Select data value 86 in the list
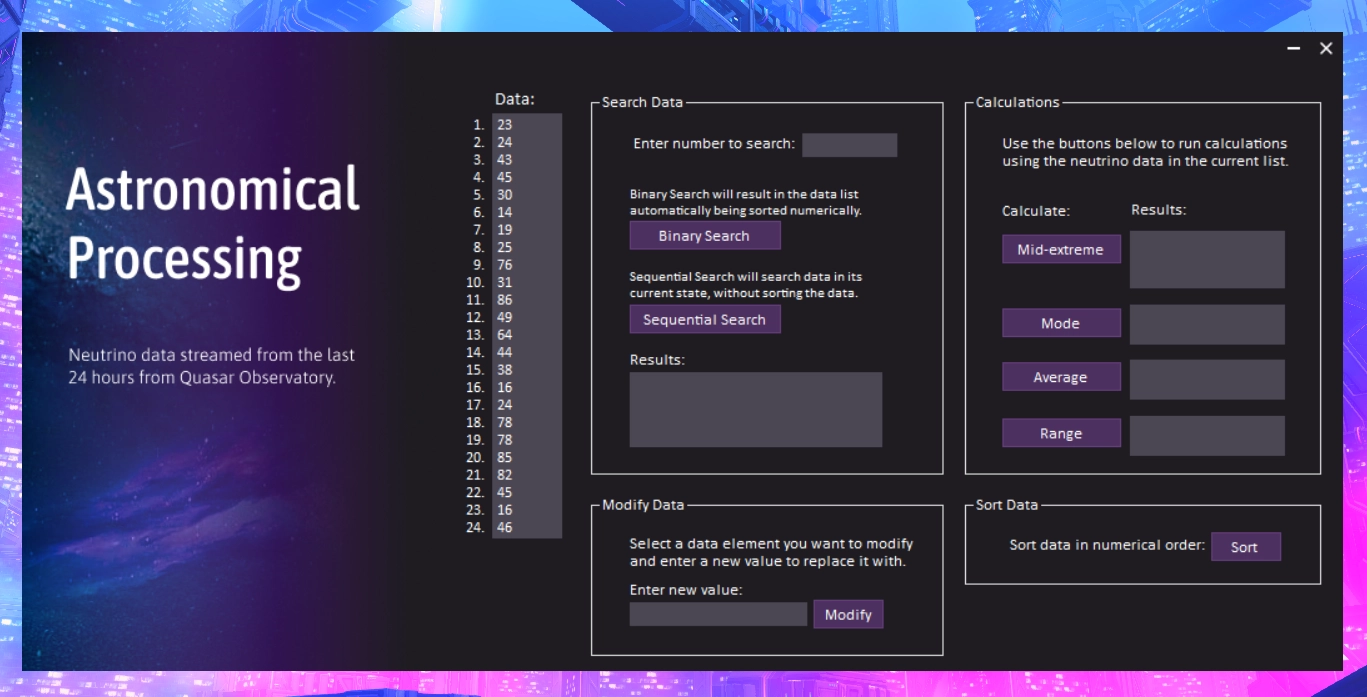Image resolution: width=1367 pixels, height=697 pixels. tap(527, 300)
